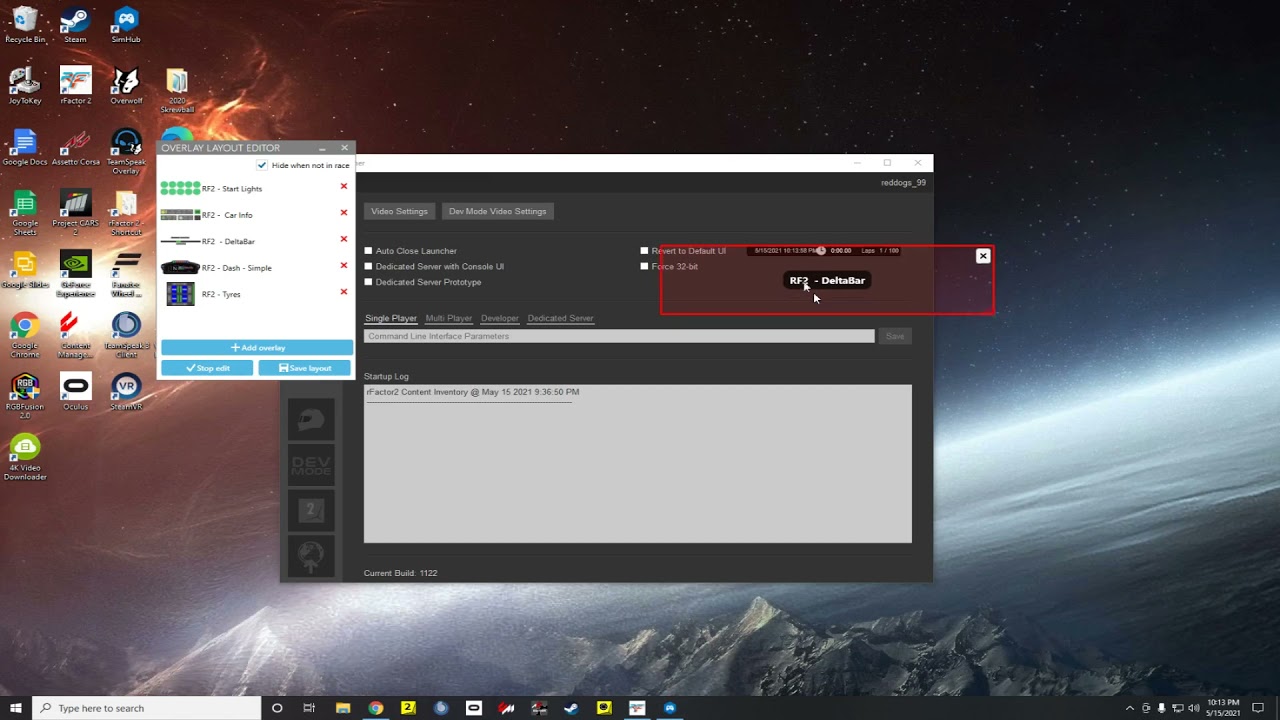Enable Dedicated Server Prototype option
The width and height of the screenshot is (1280, 720).
[368, 282]
